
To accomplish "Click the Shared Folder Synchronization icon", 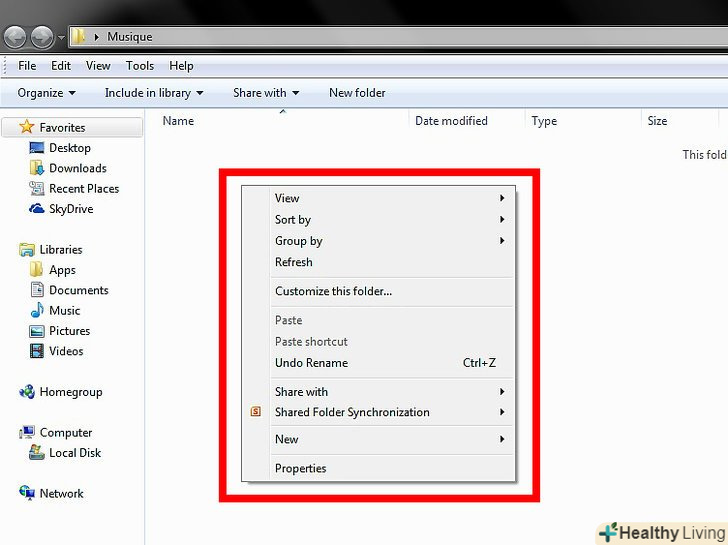I will pyautogui.click(x=255, y=412).
